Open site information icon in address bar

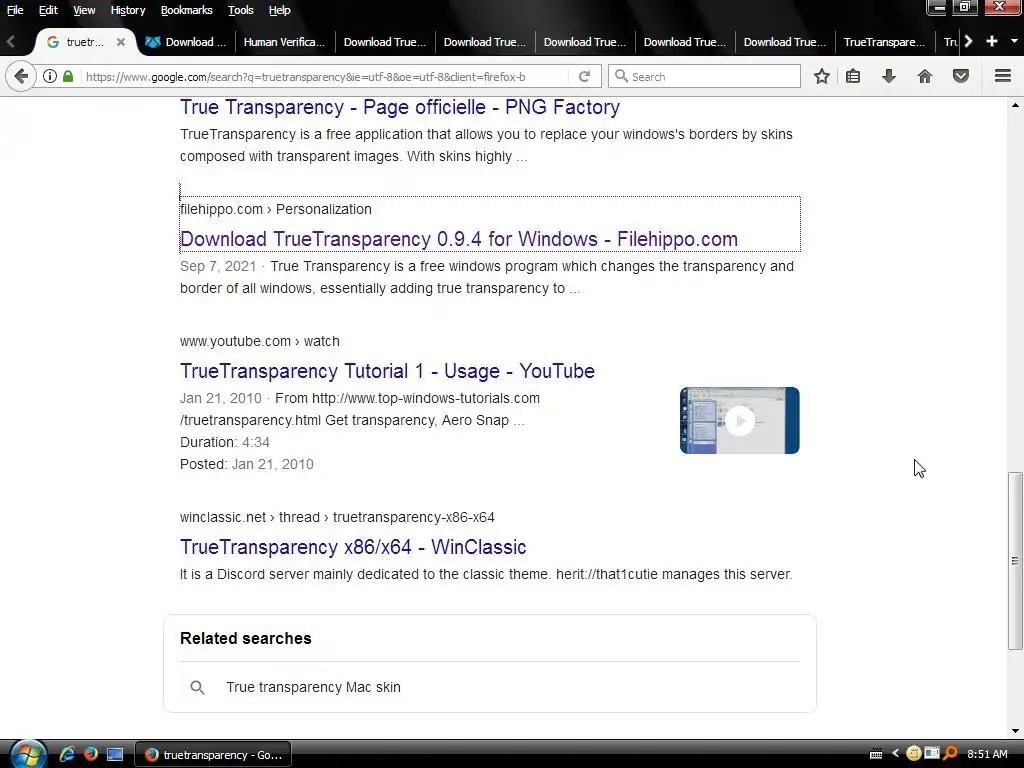pos(50,76)
